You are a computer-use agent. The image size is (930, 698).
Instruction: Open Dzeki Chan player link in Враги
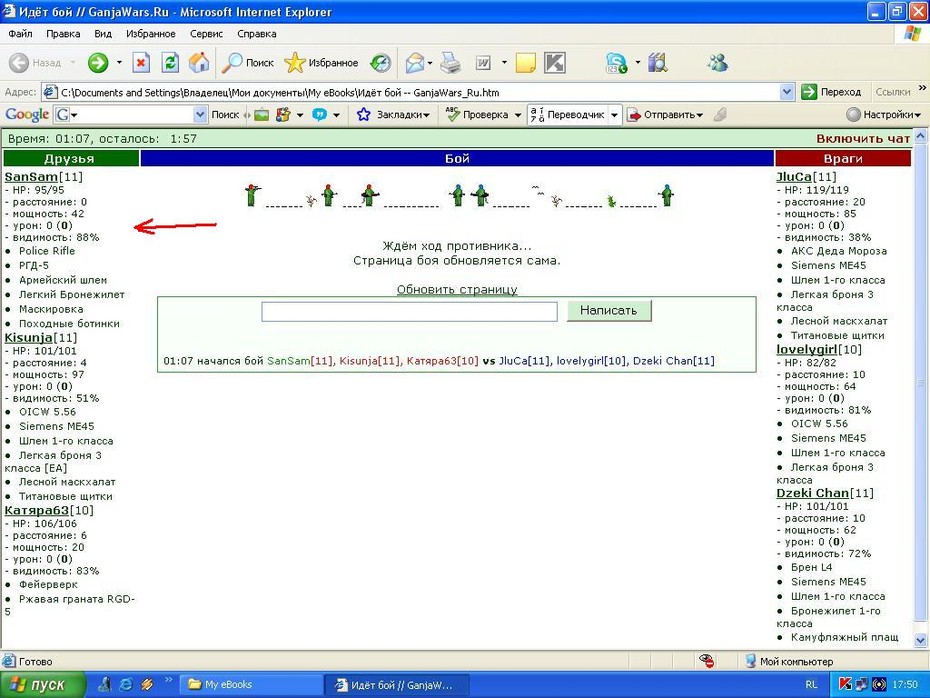click(x=813, y=493)
